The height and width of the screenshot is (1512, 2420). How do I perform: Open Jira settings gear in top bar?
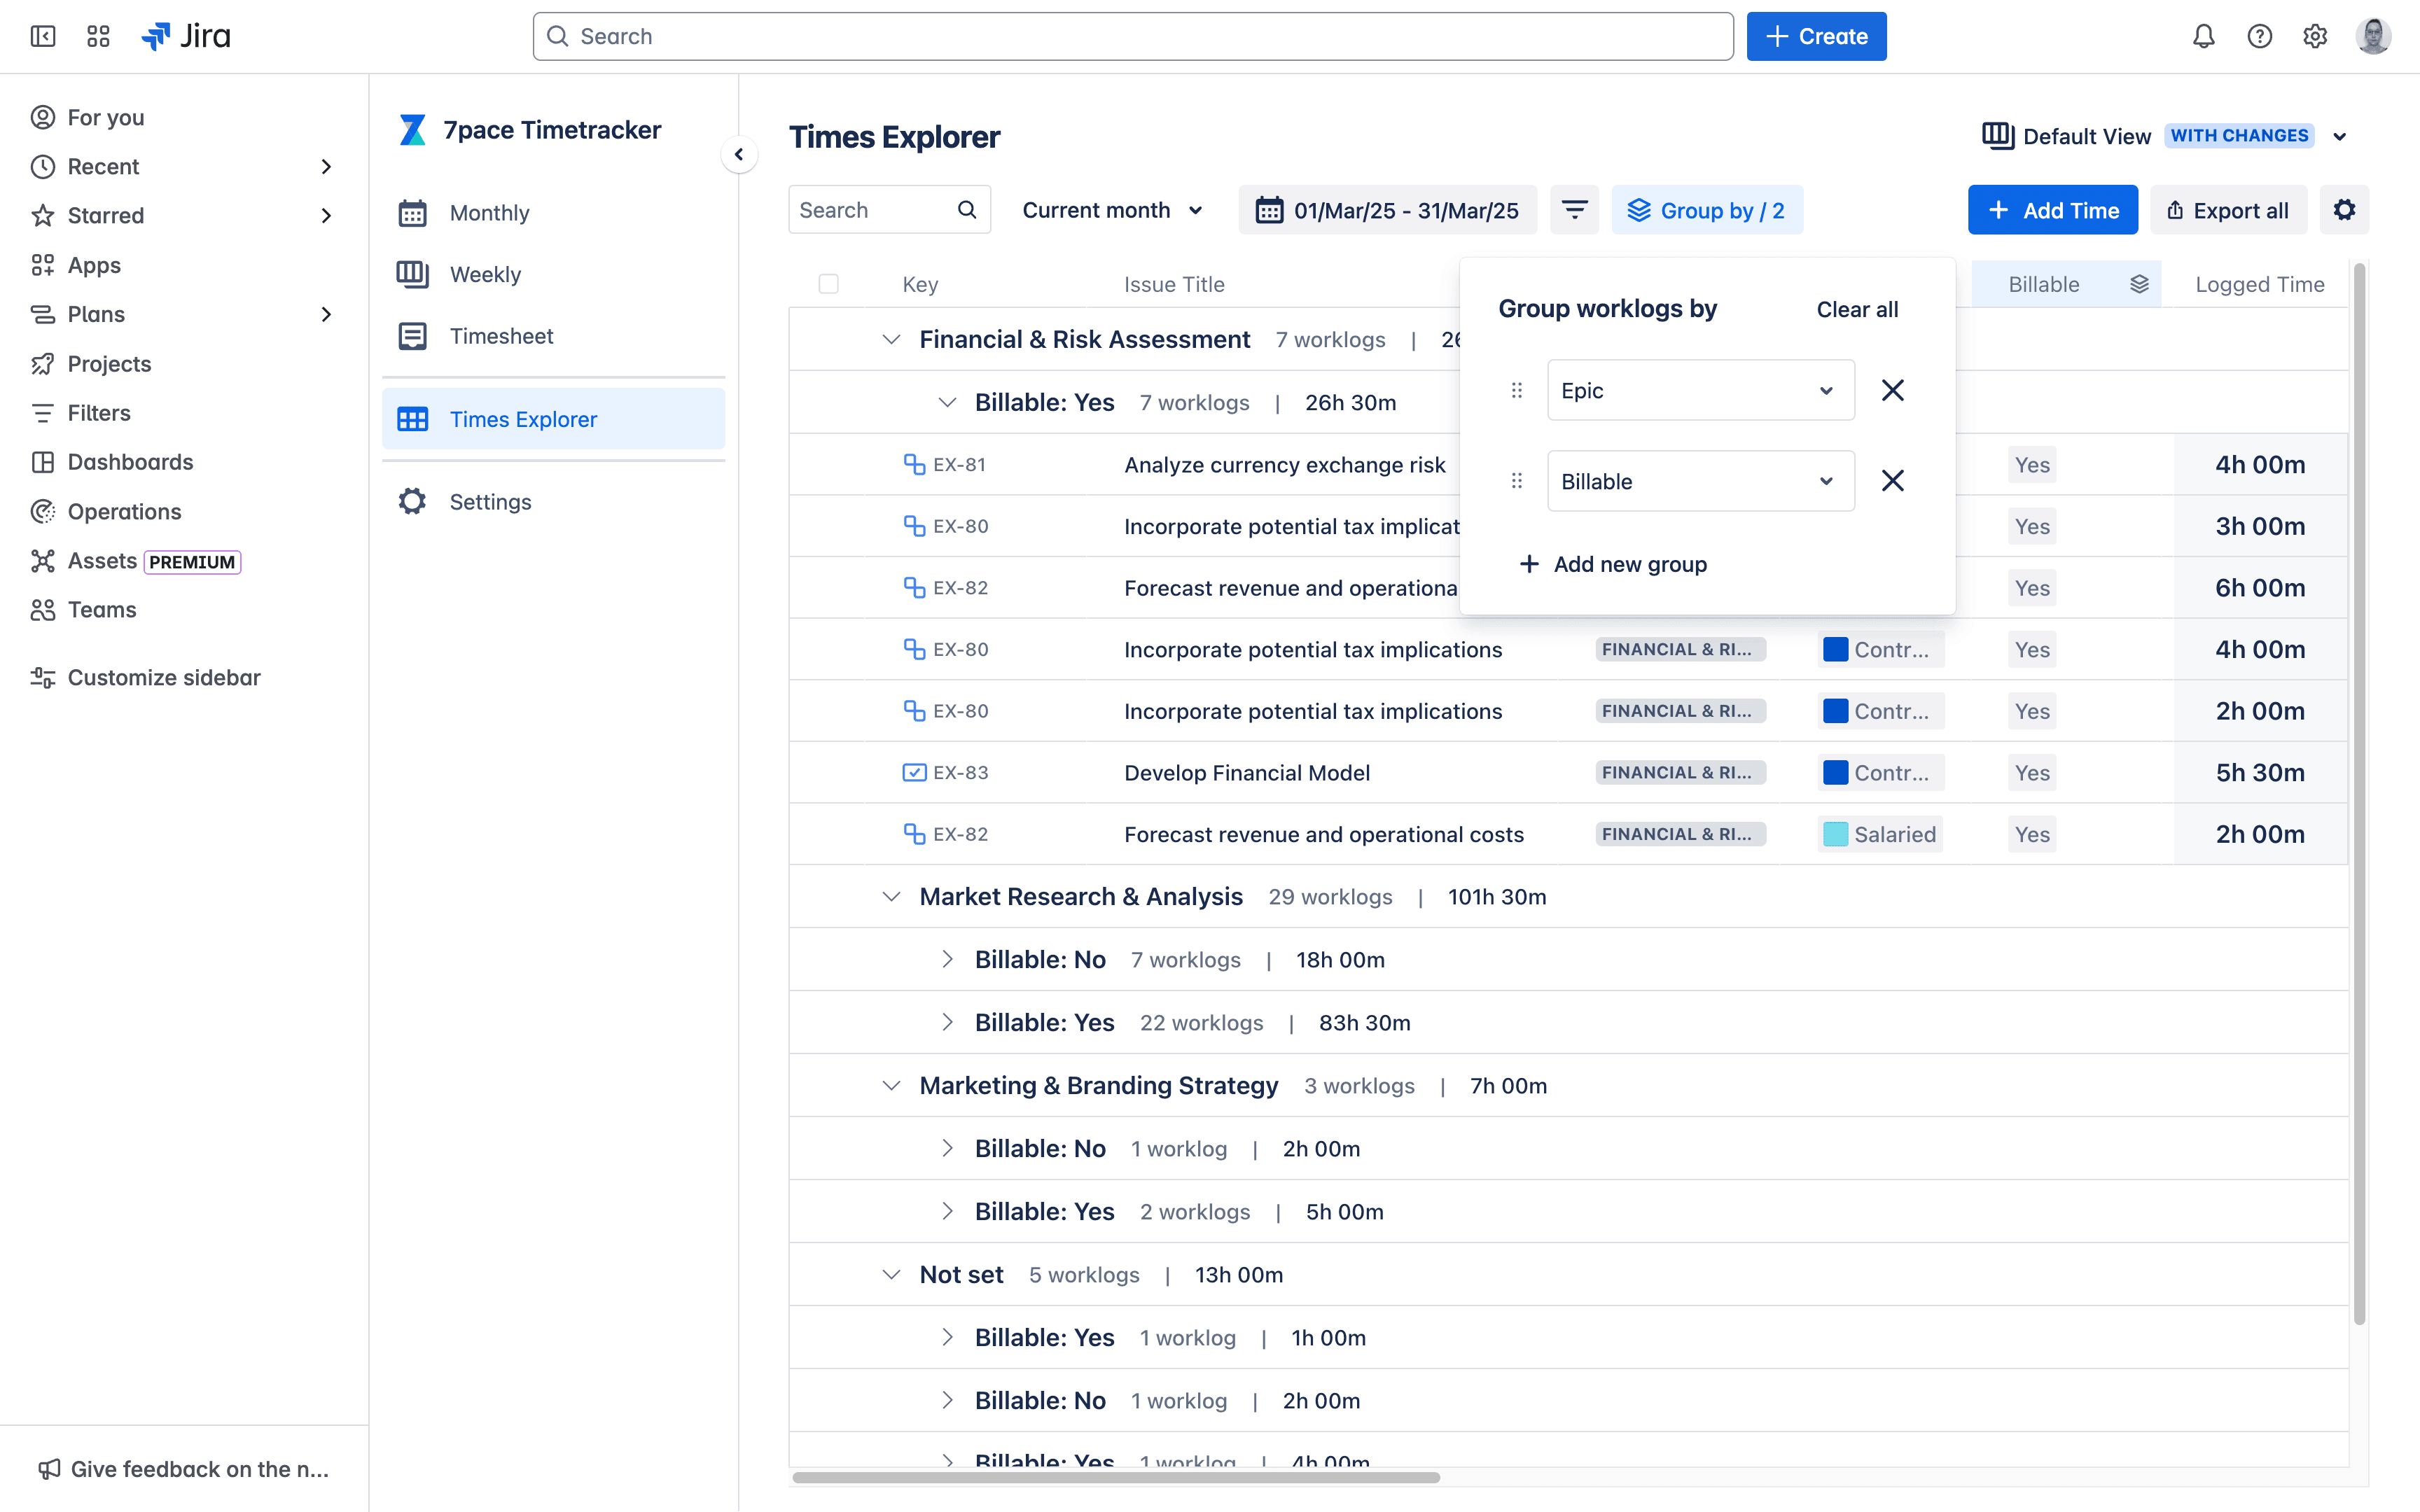point(2315,36)
